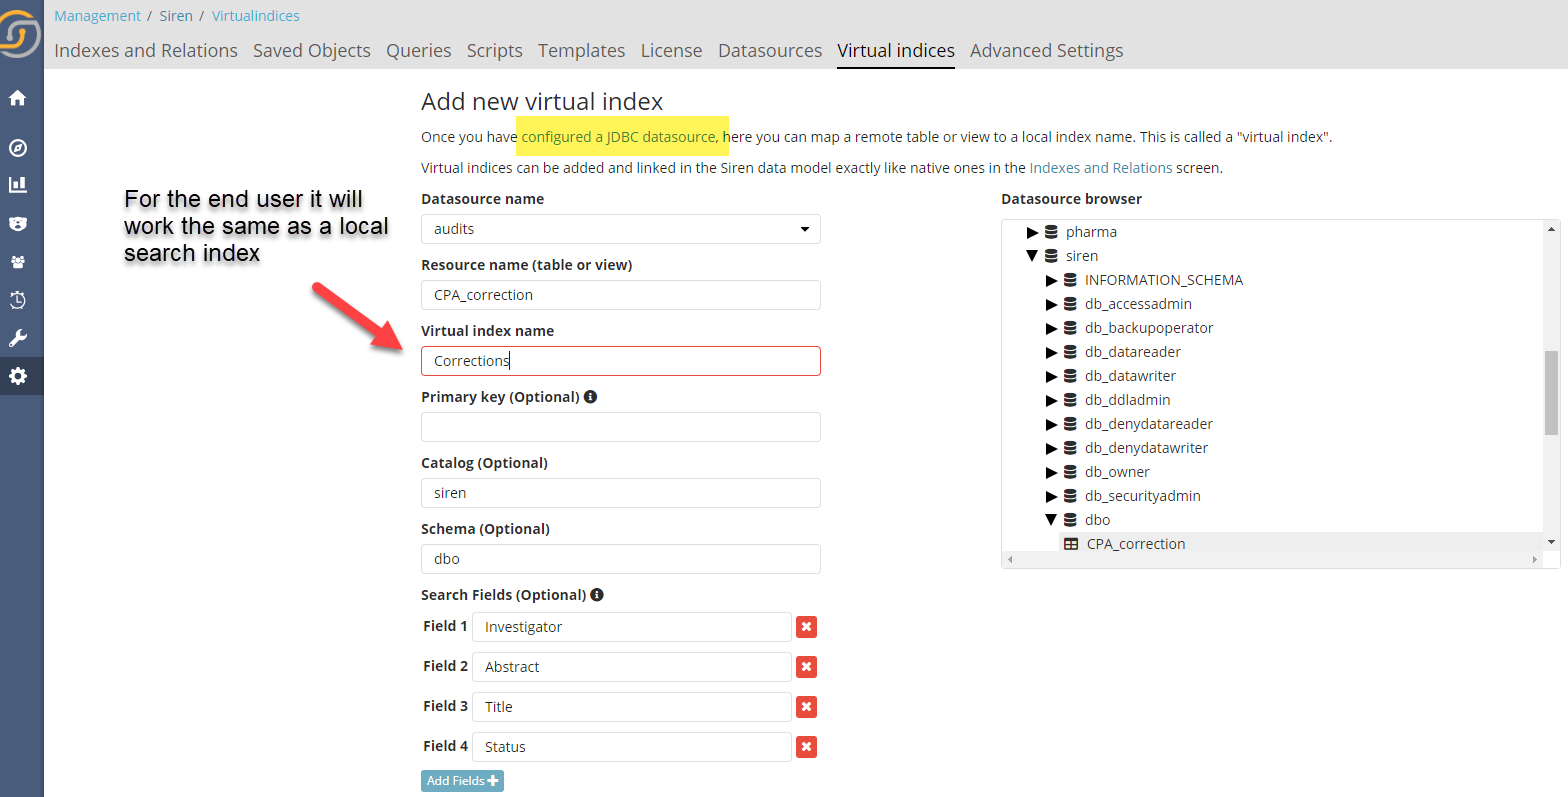Open the Saved Objects tab
The image size is (1568, 797).
click(312, 51)
